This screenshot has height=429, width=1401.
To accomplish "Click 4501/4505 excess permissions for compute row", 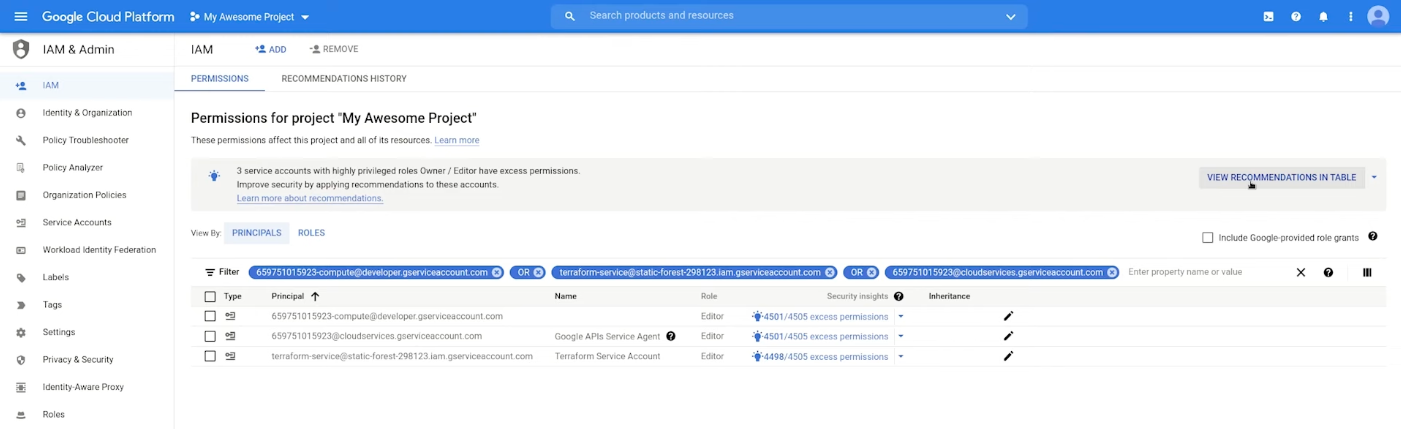I will click(x=820, y=317).
